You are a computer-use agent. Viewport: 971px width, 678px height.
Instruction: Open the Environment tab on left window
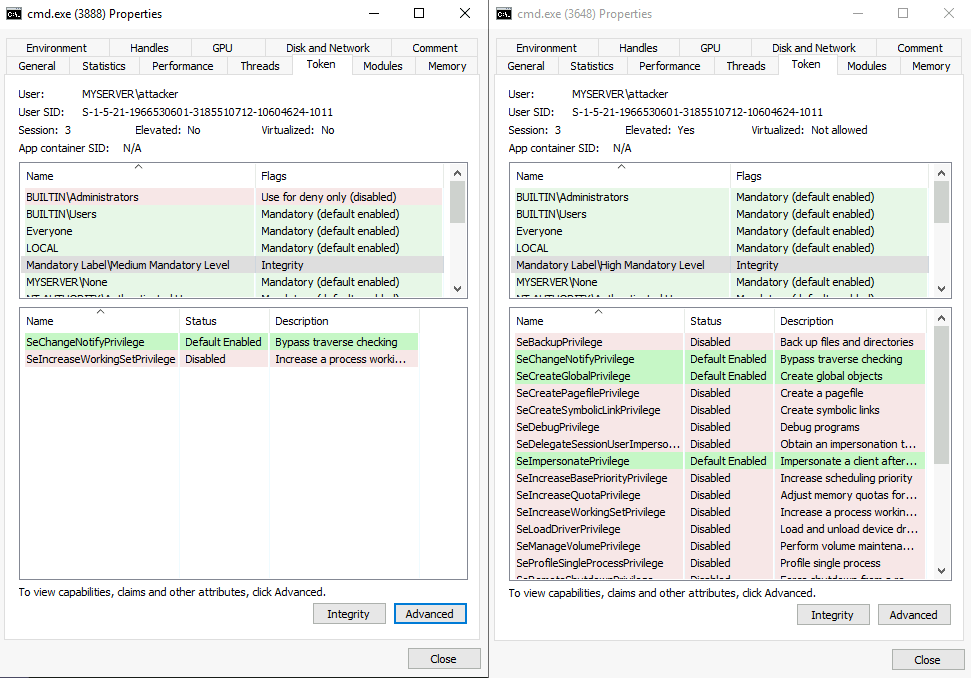click(x=56, y=47)
